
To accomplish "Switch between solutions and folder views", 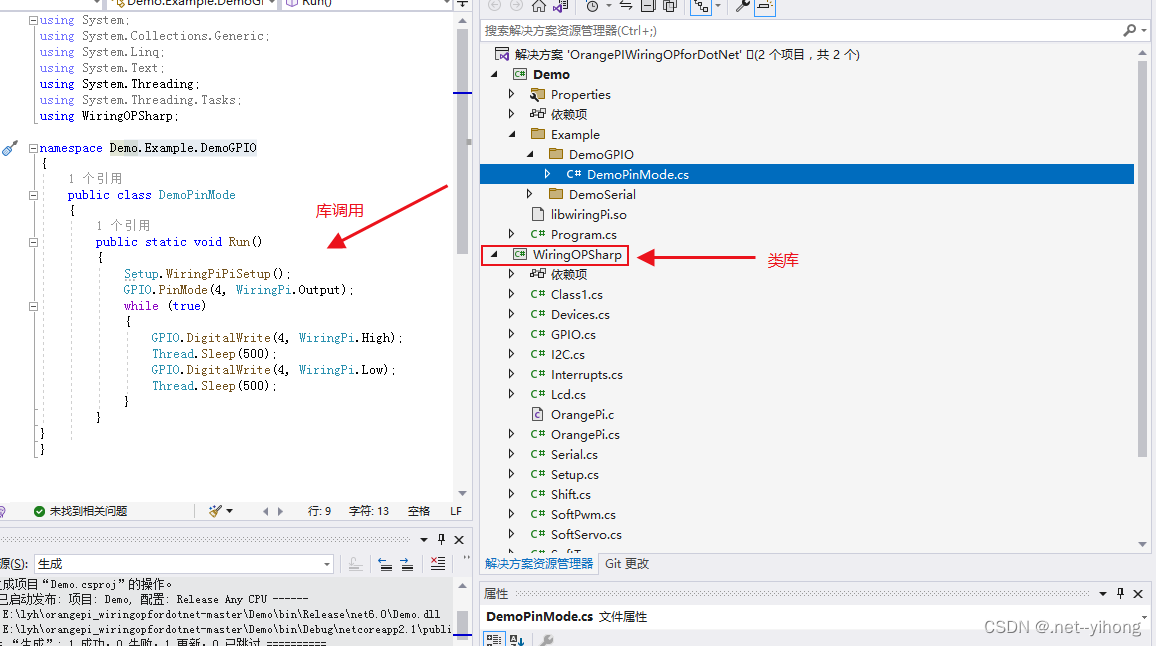I will [x=561, y=6].
